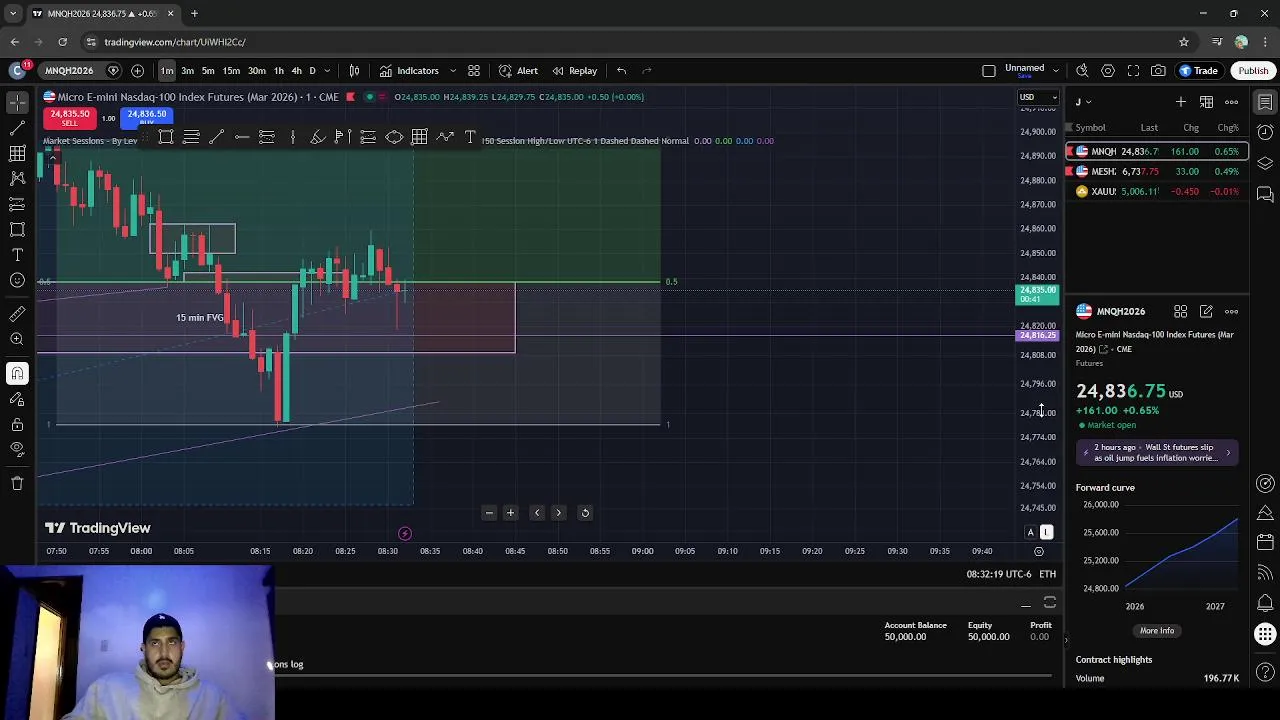This screenshot has height=720, width=1280.
Task: Open the timezone 08:32:19 UTC-6 selector
Action: click(x=998, y=574)
